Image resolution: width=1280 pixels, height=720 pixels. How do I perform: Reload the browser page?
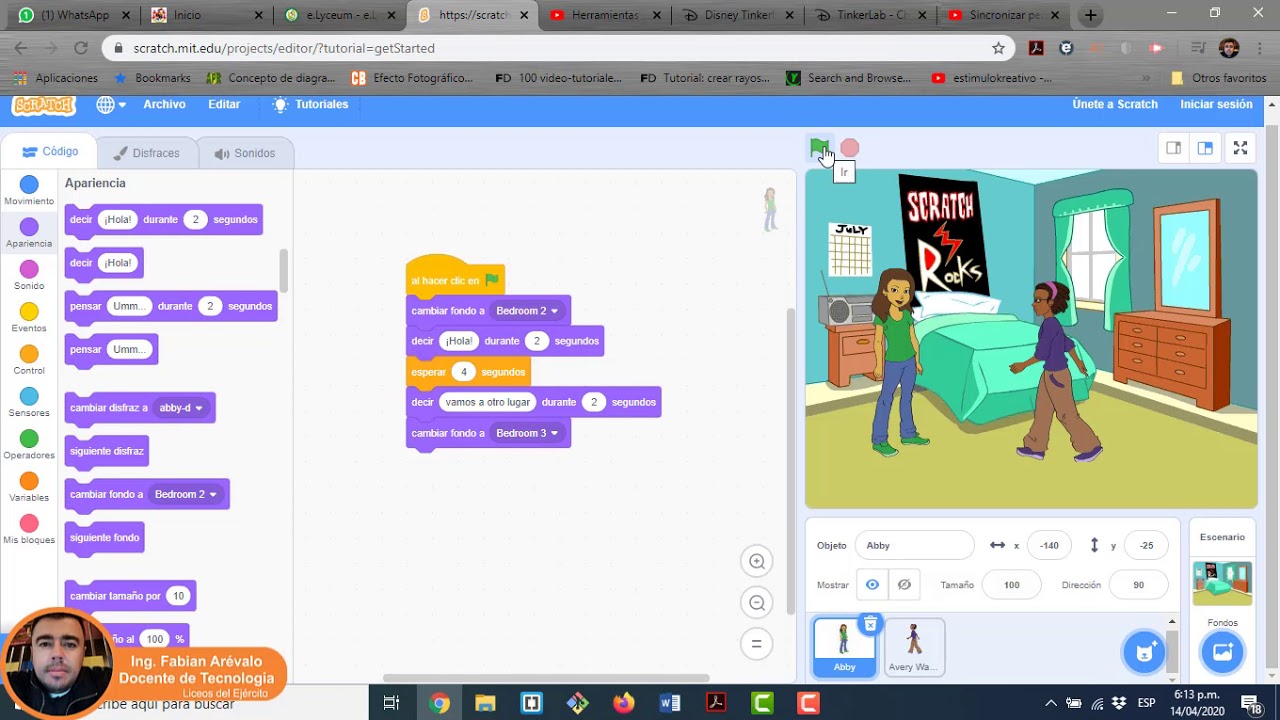pyautogui.click(x=82, y=48)
